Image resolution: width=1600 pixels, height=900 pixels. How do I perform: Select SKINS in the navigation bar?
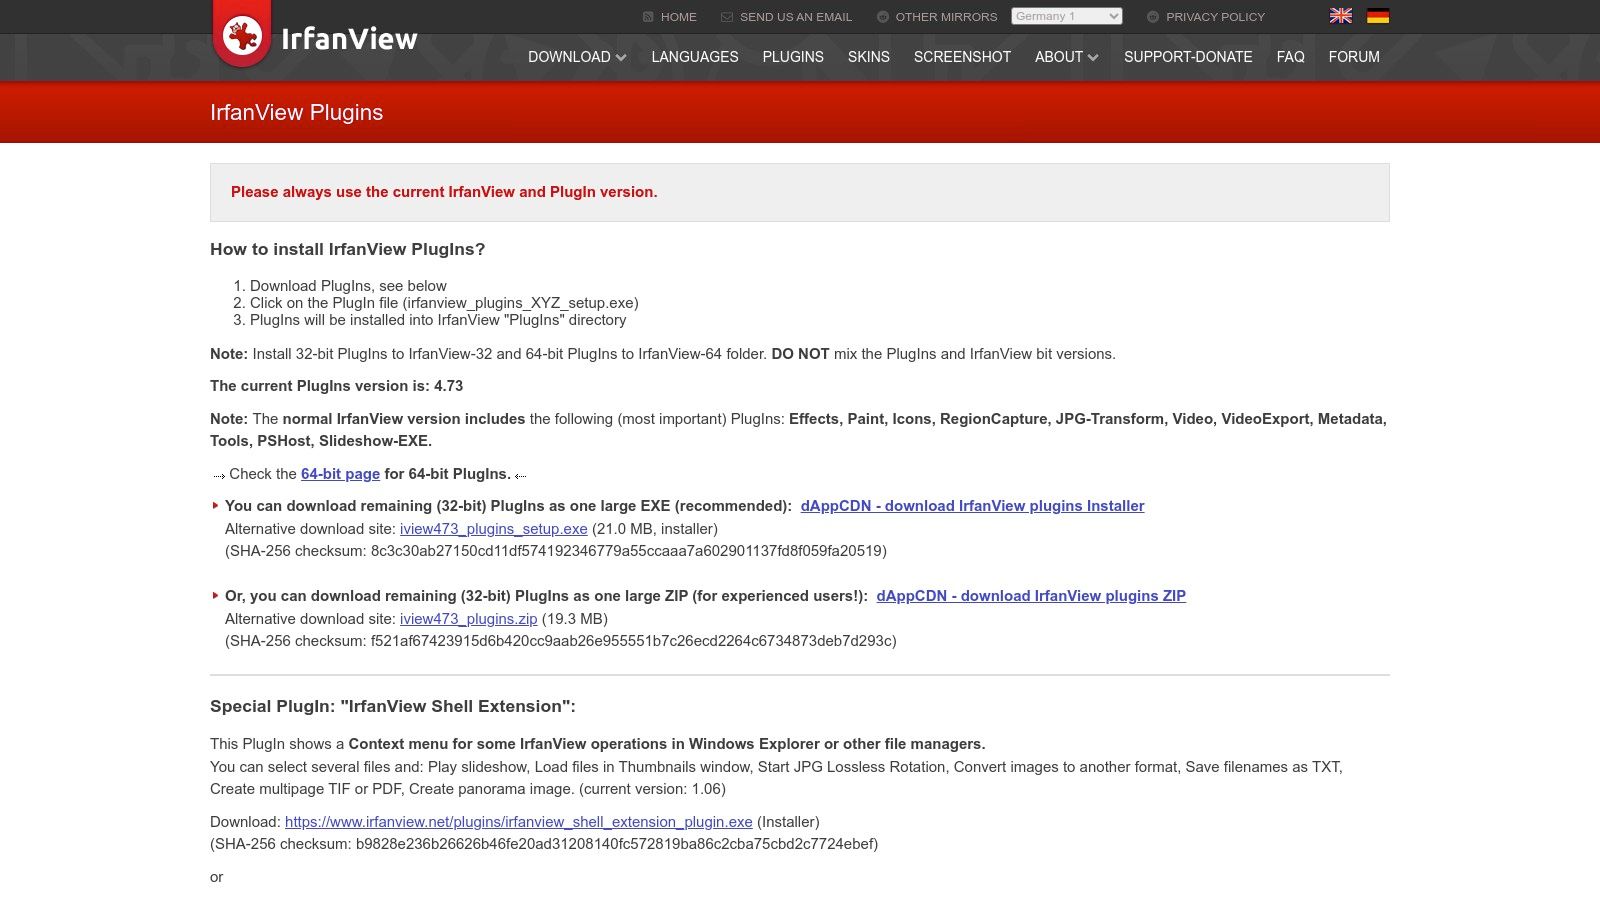coord(868,57)
